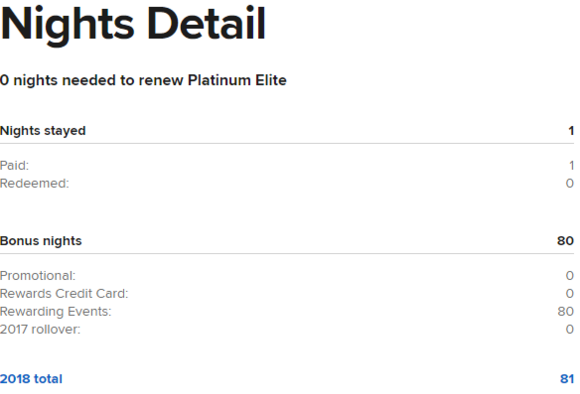The height and width of the screenshot is (394, 580).
Task: Click the Nights Detail heading
Action: 133,25
